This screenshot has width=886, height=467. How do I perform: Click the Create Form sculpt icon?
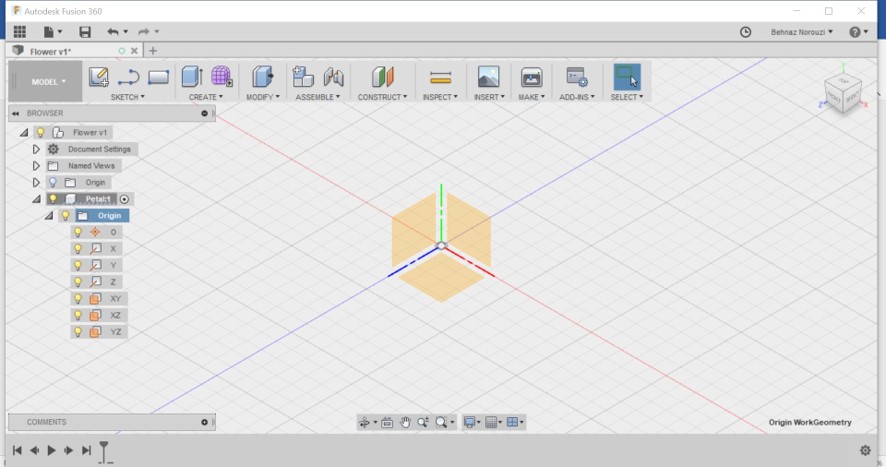pyautogui.click(x=222, y=76)
